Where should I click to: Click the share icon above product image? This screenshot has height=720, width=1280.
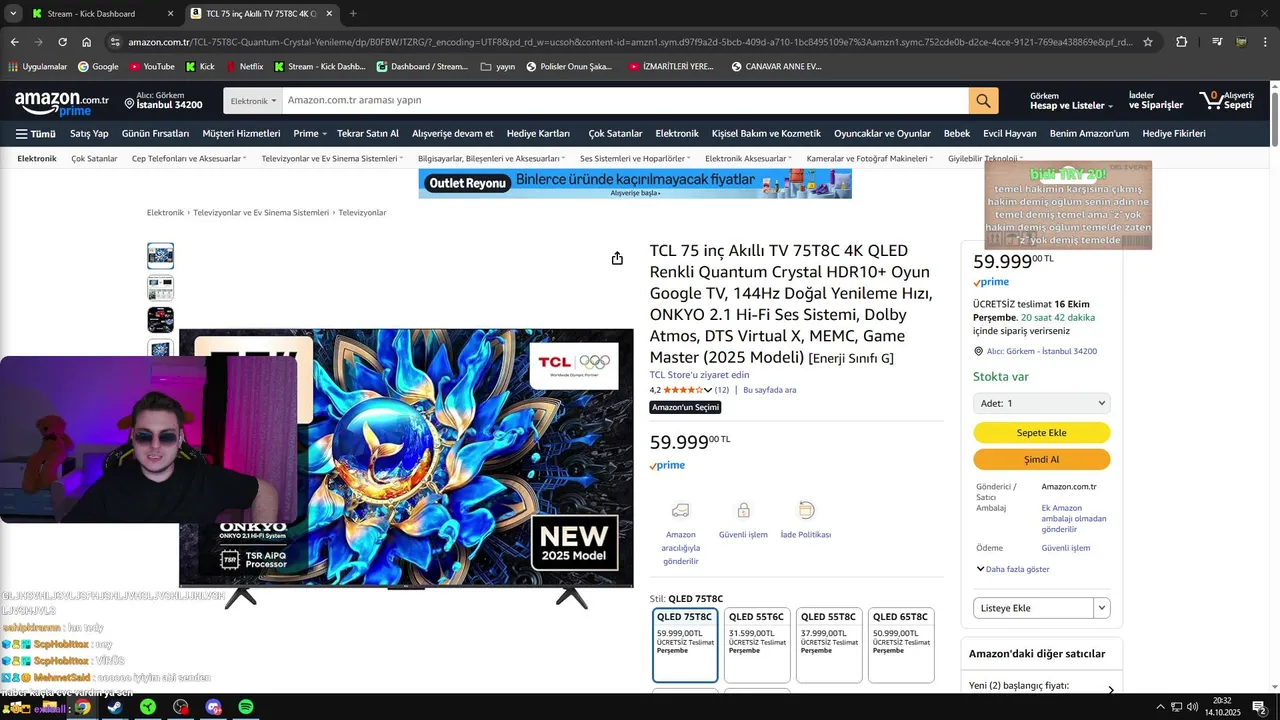(617, 258)
